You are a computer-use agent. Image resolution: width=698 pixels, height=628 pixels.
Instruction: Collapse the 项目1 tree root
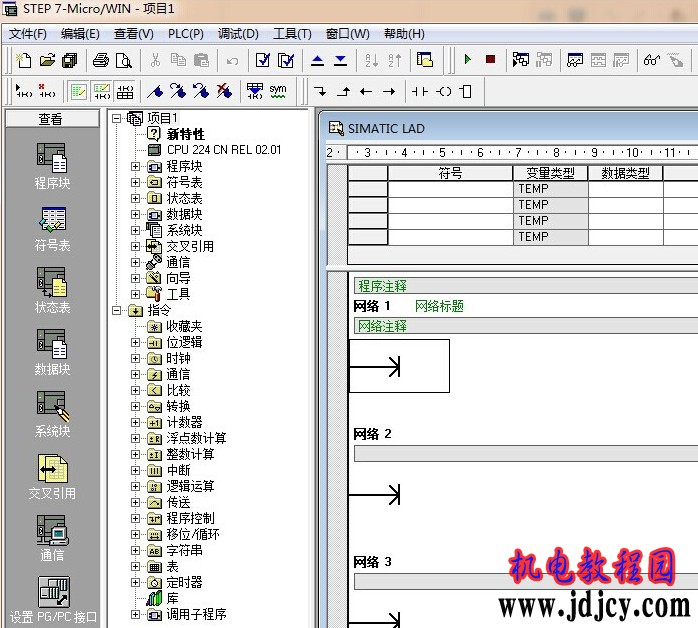pos(117,118)
